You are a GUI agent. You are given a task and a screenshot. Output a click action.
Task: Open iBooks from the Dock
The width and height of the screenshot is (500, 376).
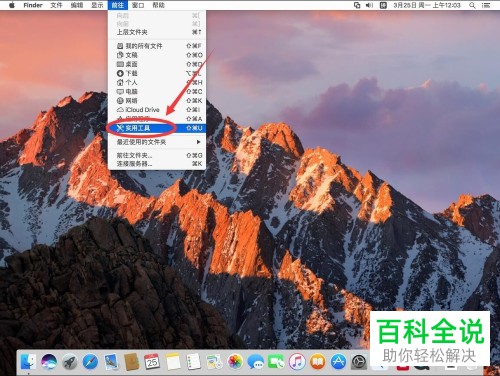[x=318, y=362]
